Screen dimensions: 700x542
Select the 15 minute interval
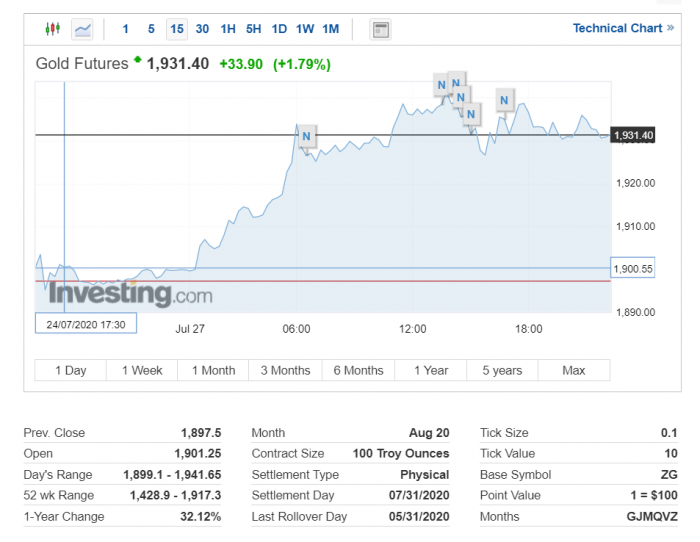pyautogui.click(x=176, y=29)
